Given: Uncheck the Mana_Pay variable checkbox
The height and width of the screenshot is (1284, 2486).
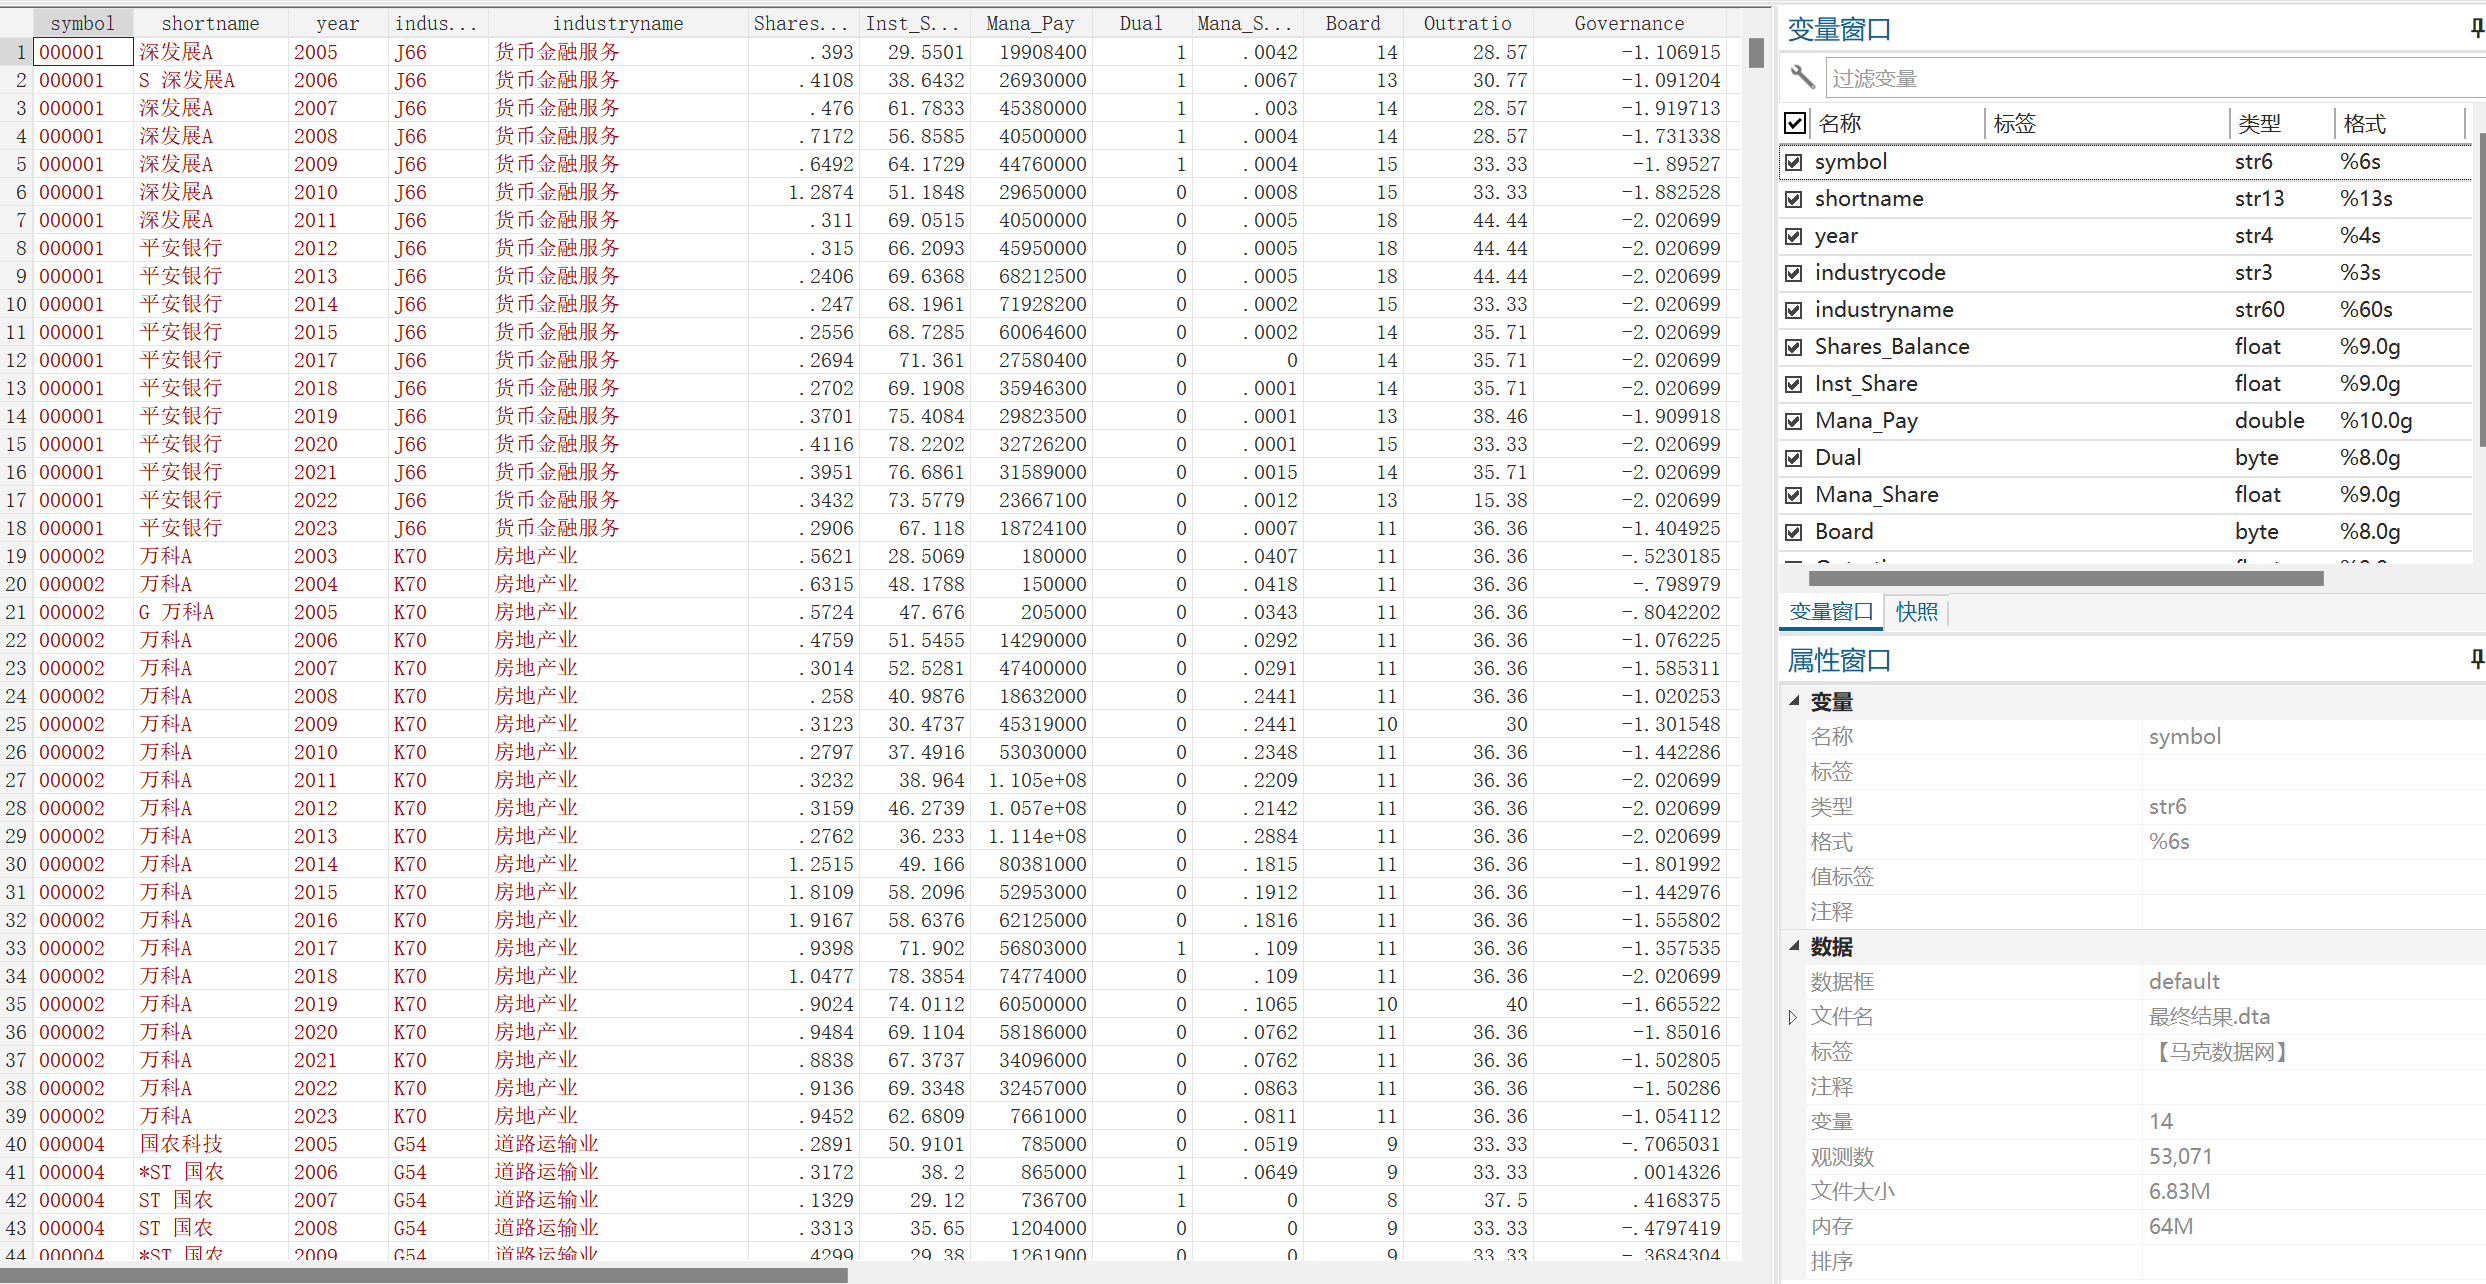Looking at the screenshot, I should click(1794, 421).
